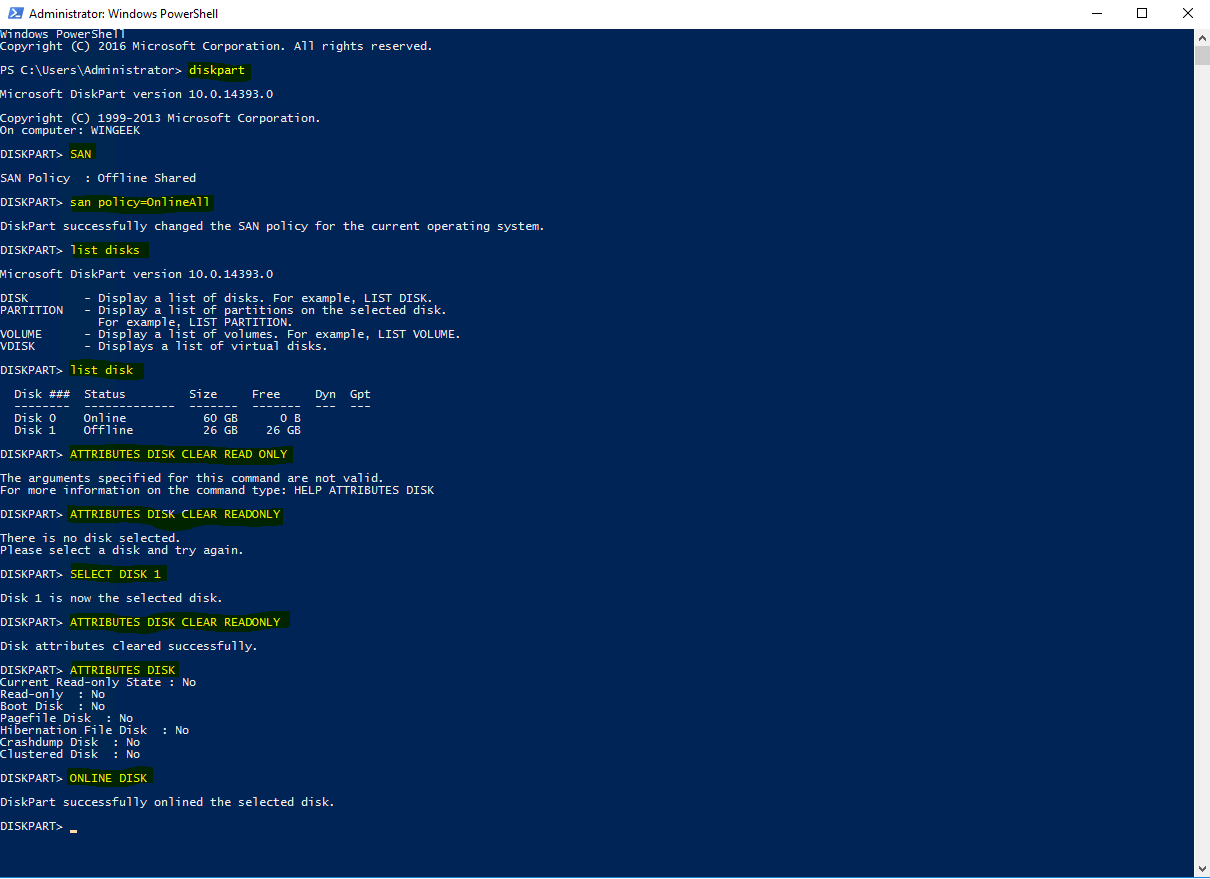Click the blinking cursor at last DISKPART prompt
1210x879 pixels.
tap(74, 827)
